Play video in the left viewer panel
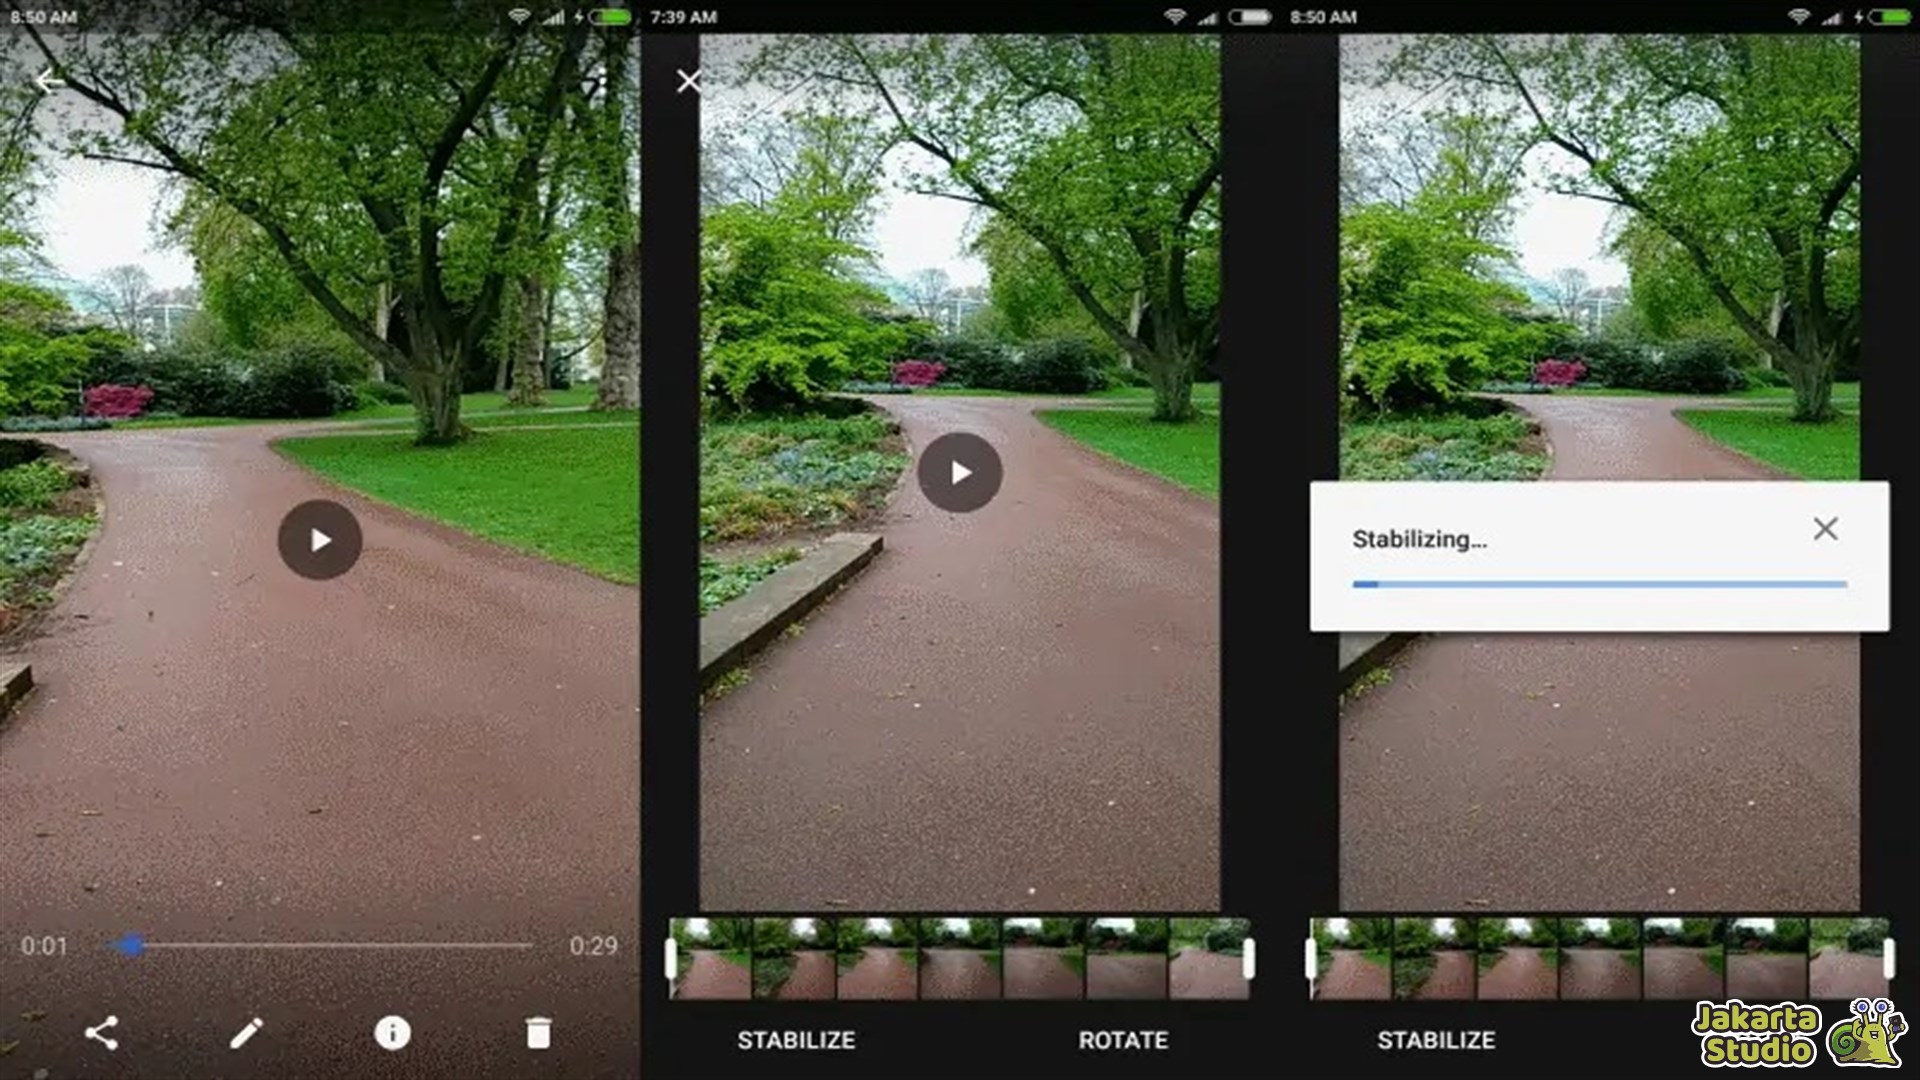1920x1080 pixels. (320, 540)
